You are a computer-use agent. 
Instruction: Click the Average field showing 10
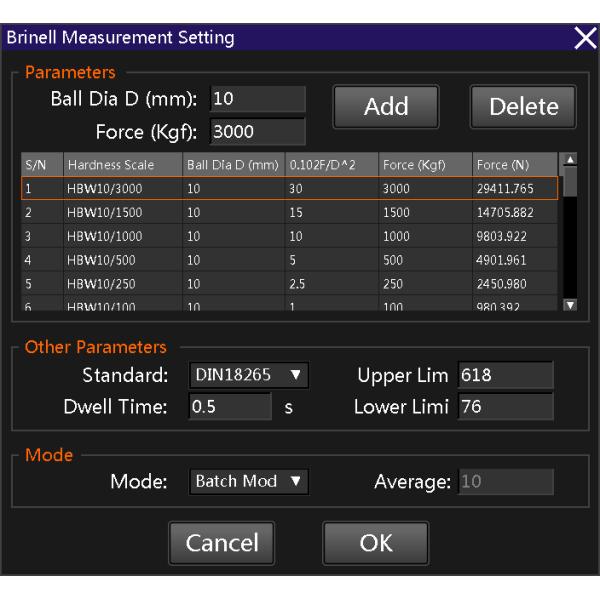pyautogui.click(x=504, y=481)
